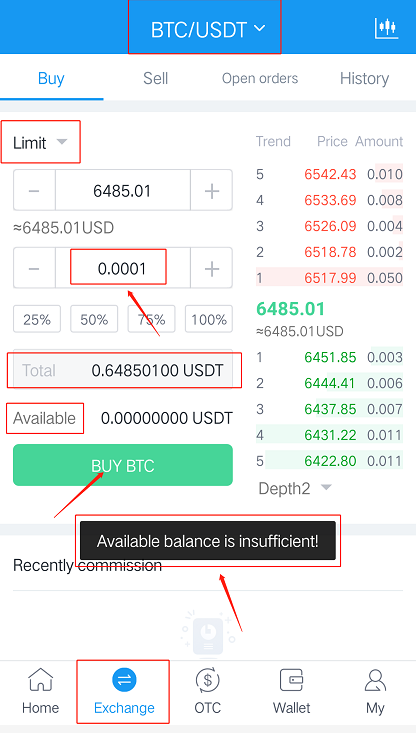Screen dimensions: 416x733
Task: Increase price with the plus button
Action: click(212, 190)
